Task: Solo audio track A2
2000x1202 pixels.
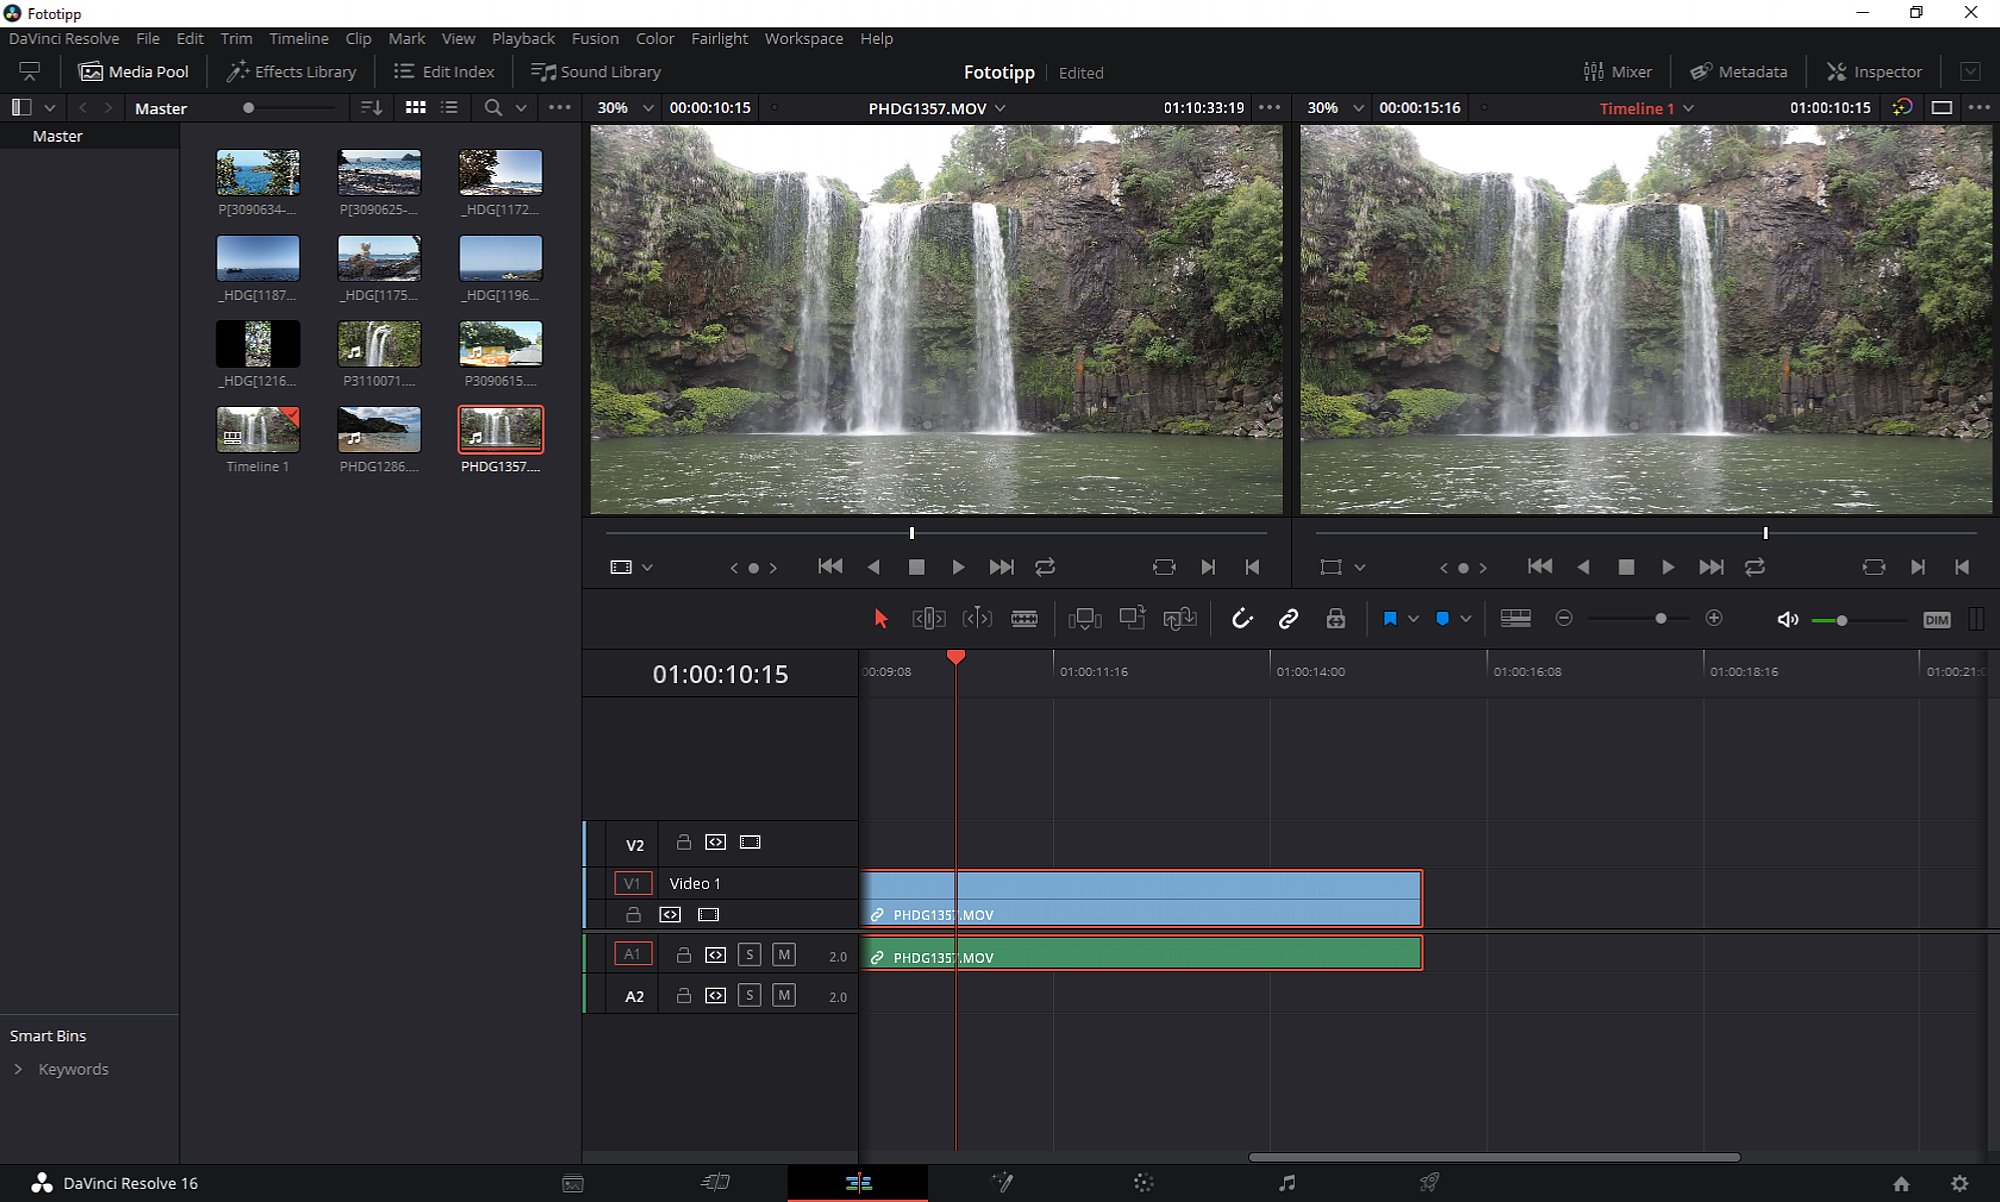Action: 749,996
